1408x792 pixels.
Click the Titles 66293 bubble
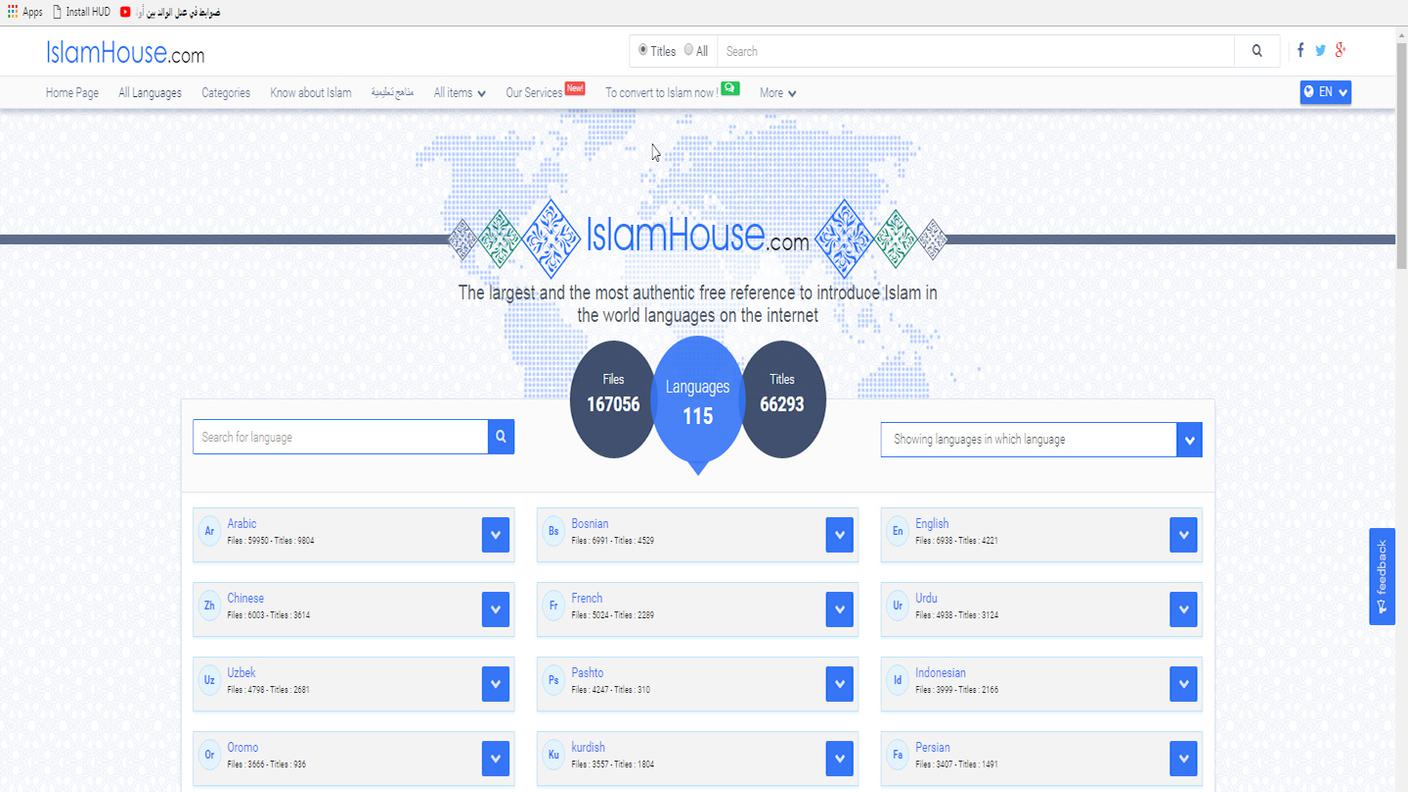782,399
